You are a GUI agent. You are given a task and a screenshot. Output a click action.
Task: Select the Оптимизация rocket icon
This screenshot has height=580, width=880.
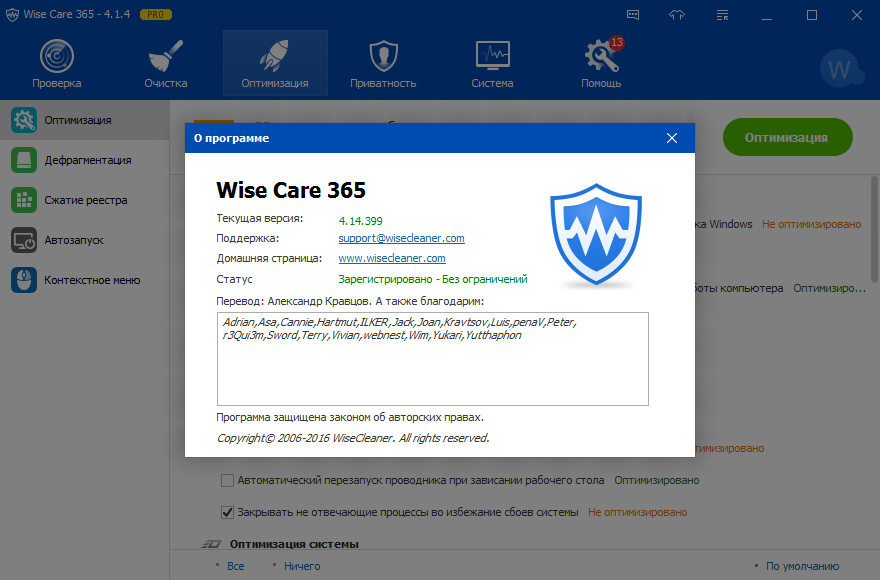275,63
